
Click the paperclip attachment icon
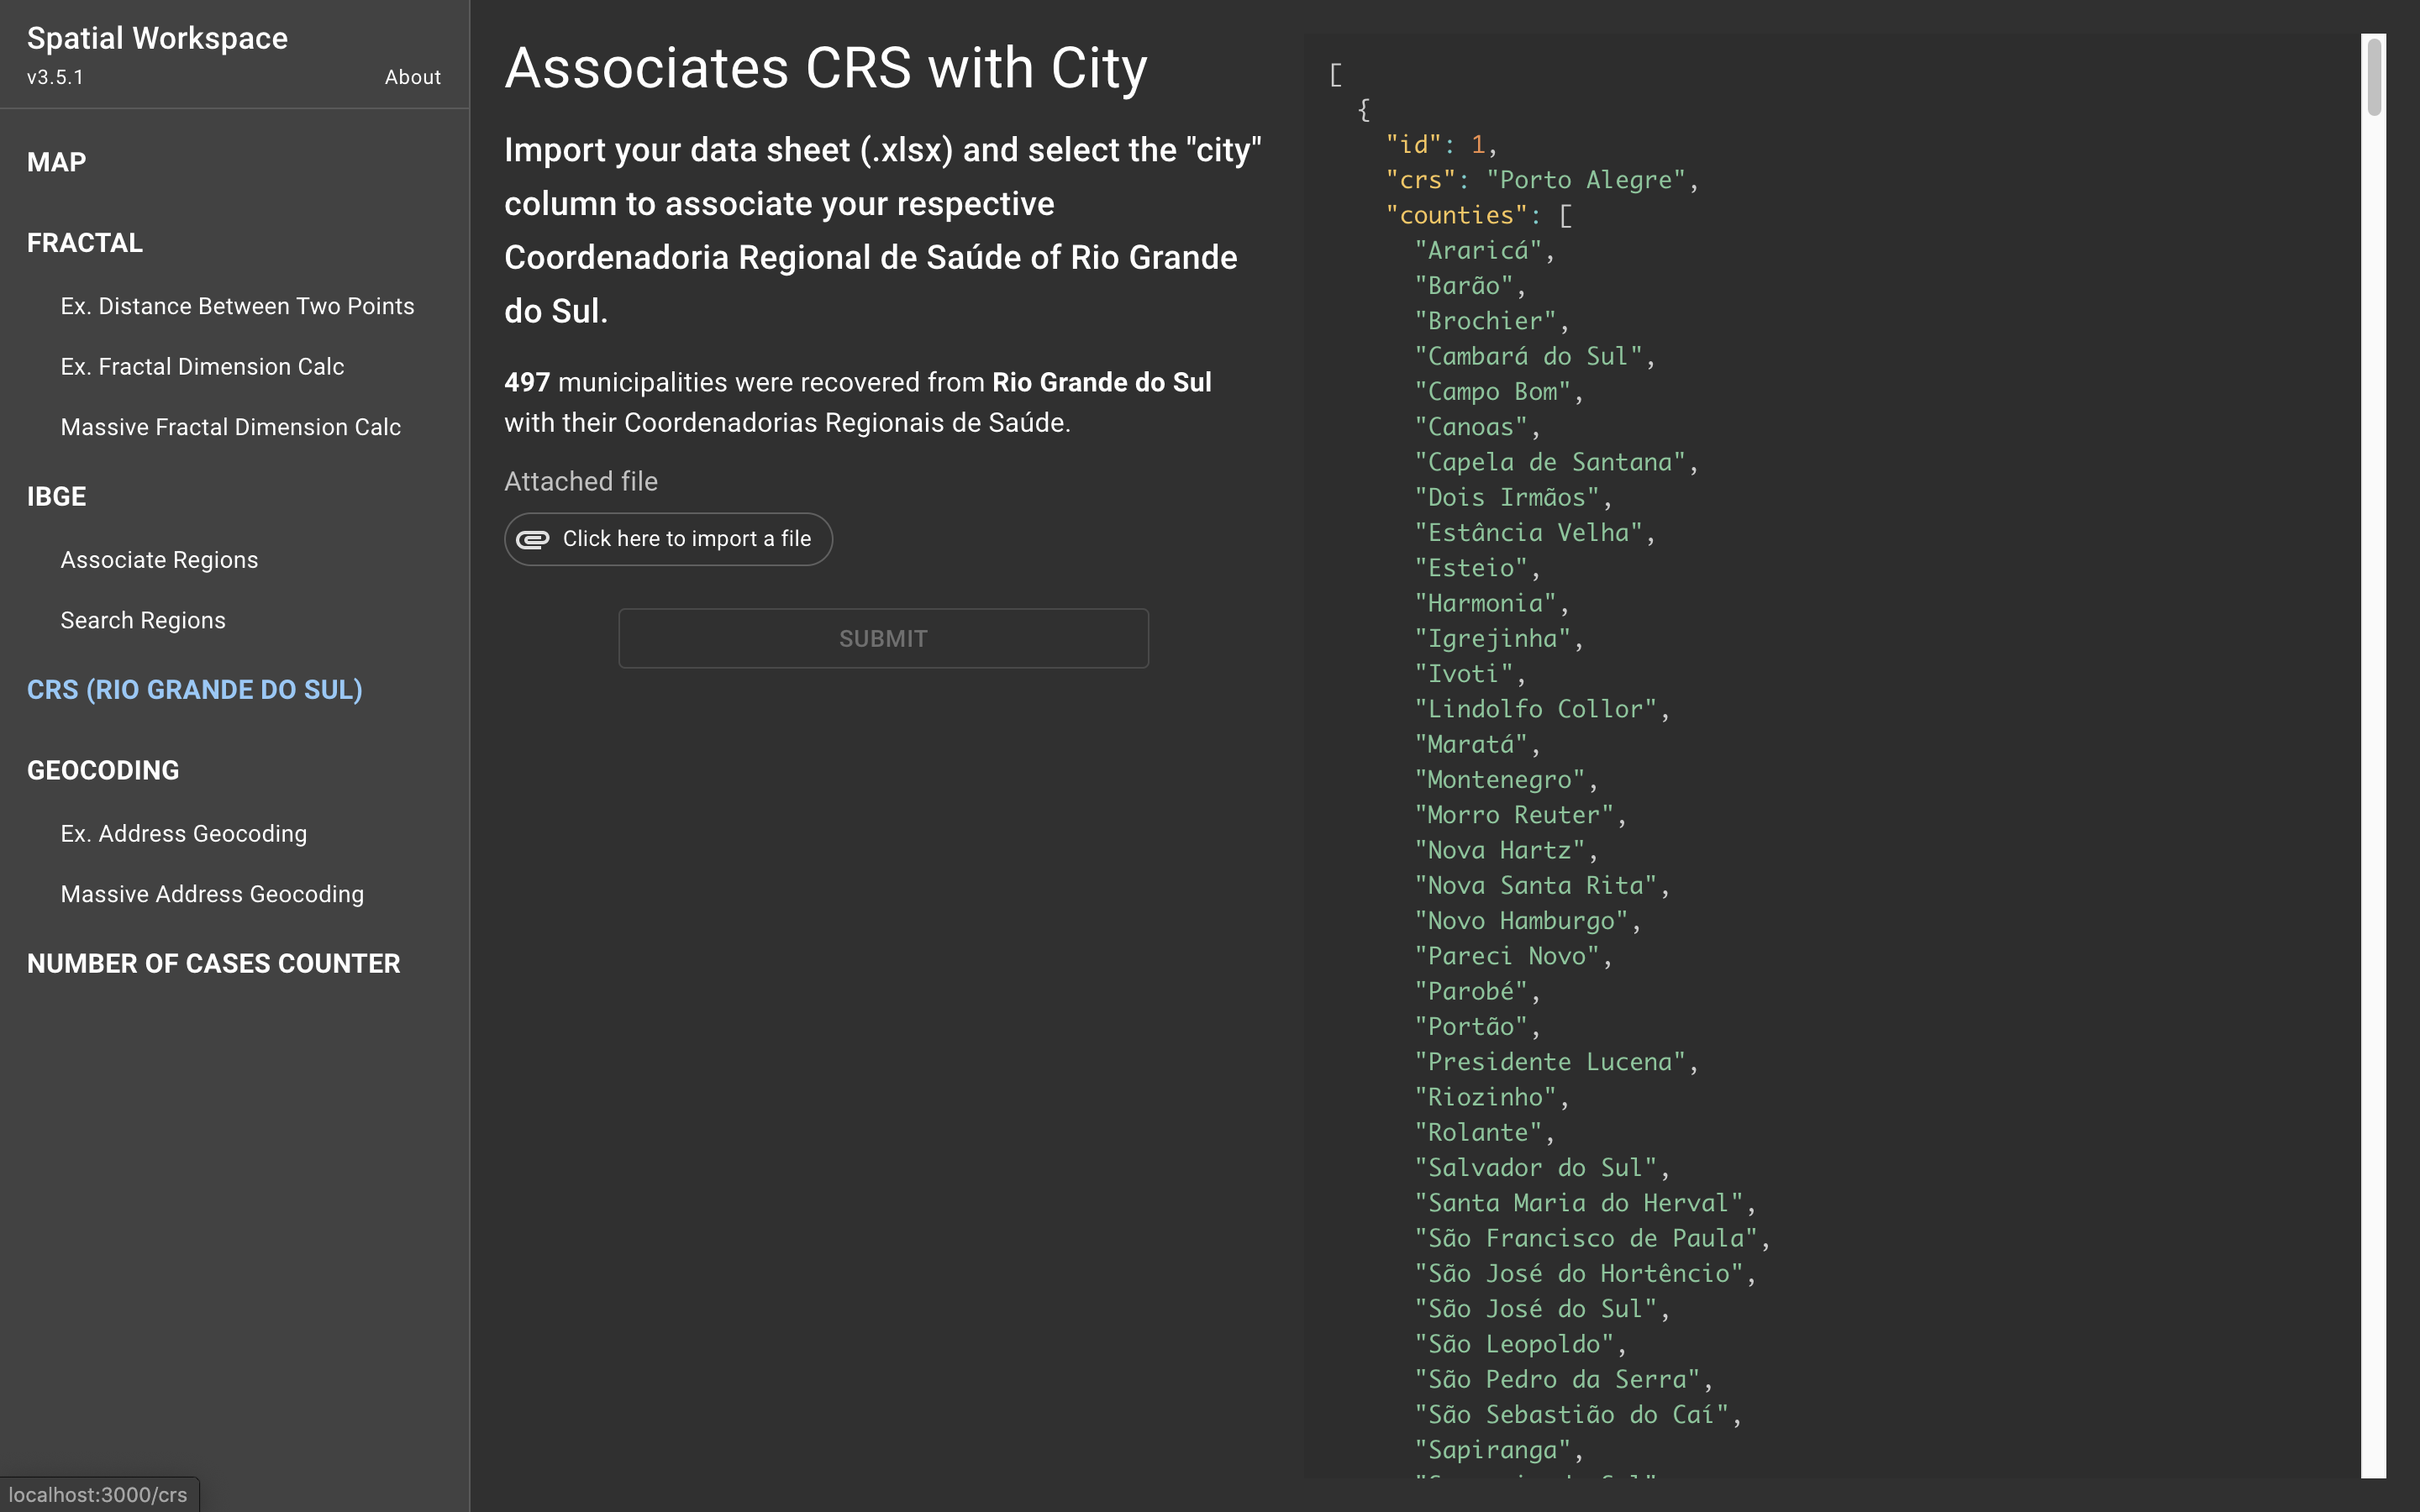coord(532,539)
